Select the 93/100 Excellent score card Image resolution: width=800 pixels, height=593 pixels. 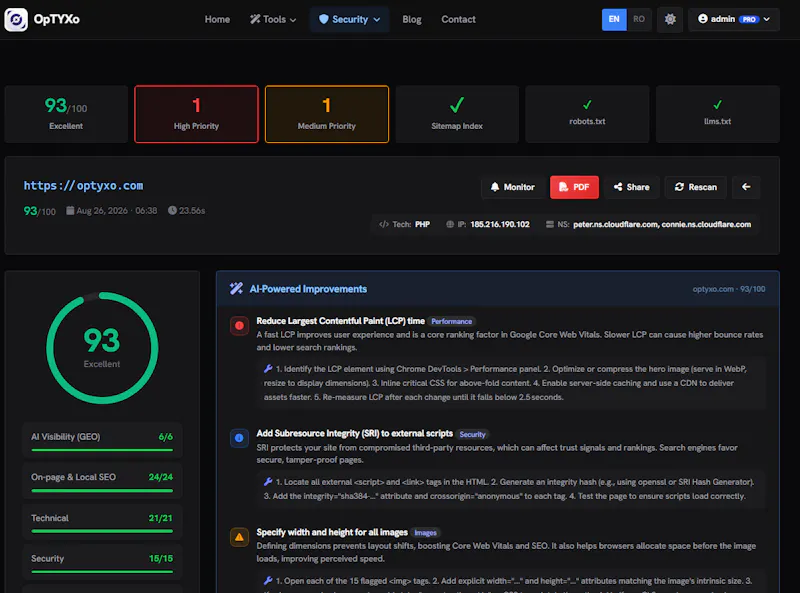pos(66,114)
